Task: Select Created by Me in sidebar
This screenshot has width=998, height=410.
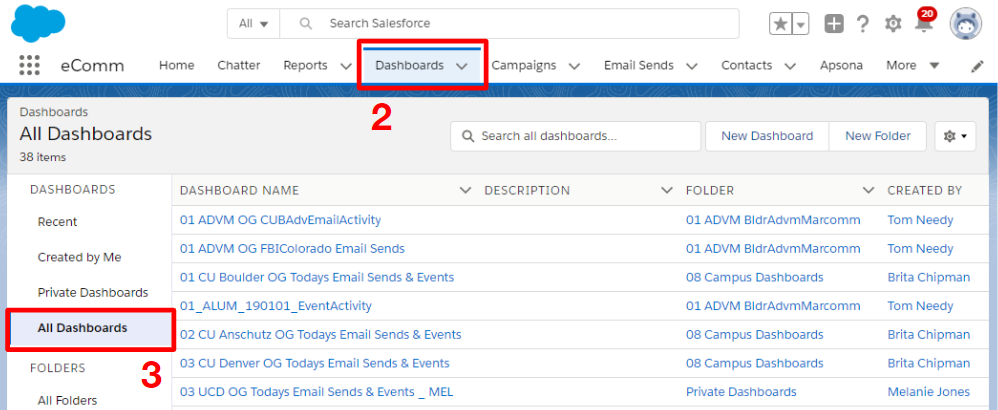Action: [x=80, y=257]
